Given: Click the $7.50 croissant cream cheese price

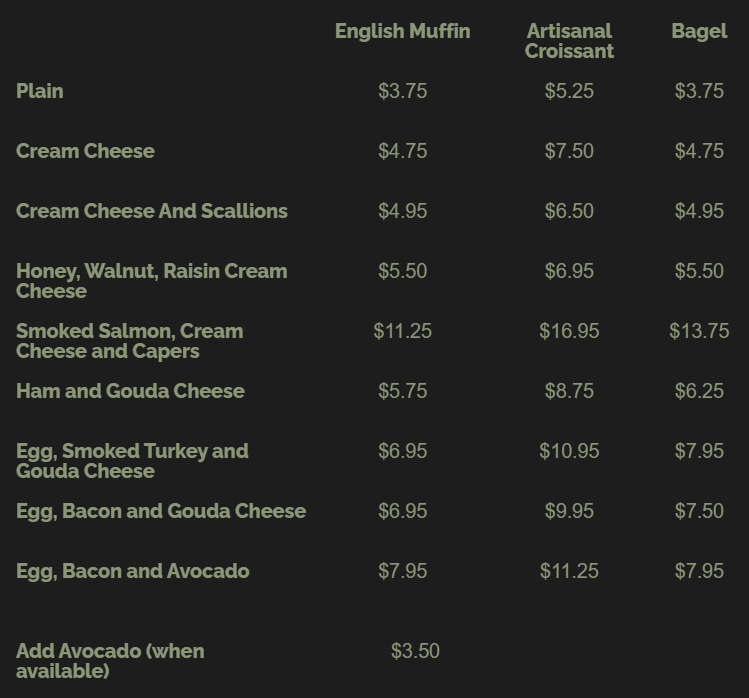Looking at the screenshot, I should click(569, 151).
